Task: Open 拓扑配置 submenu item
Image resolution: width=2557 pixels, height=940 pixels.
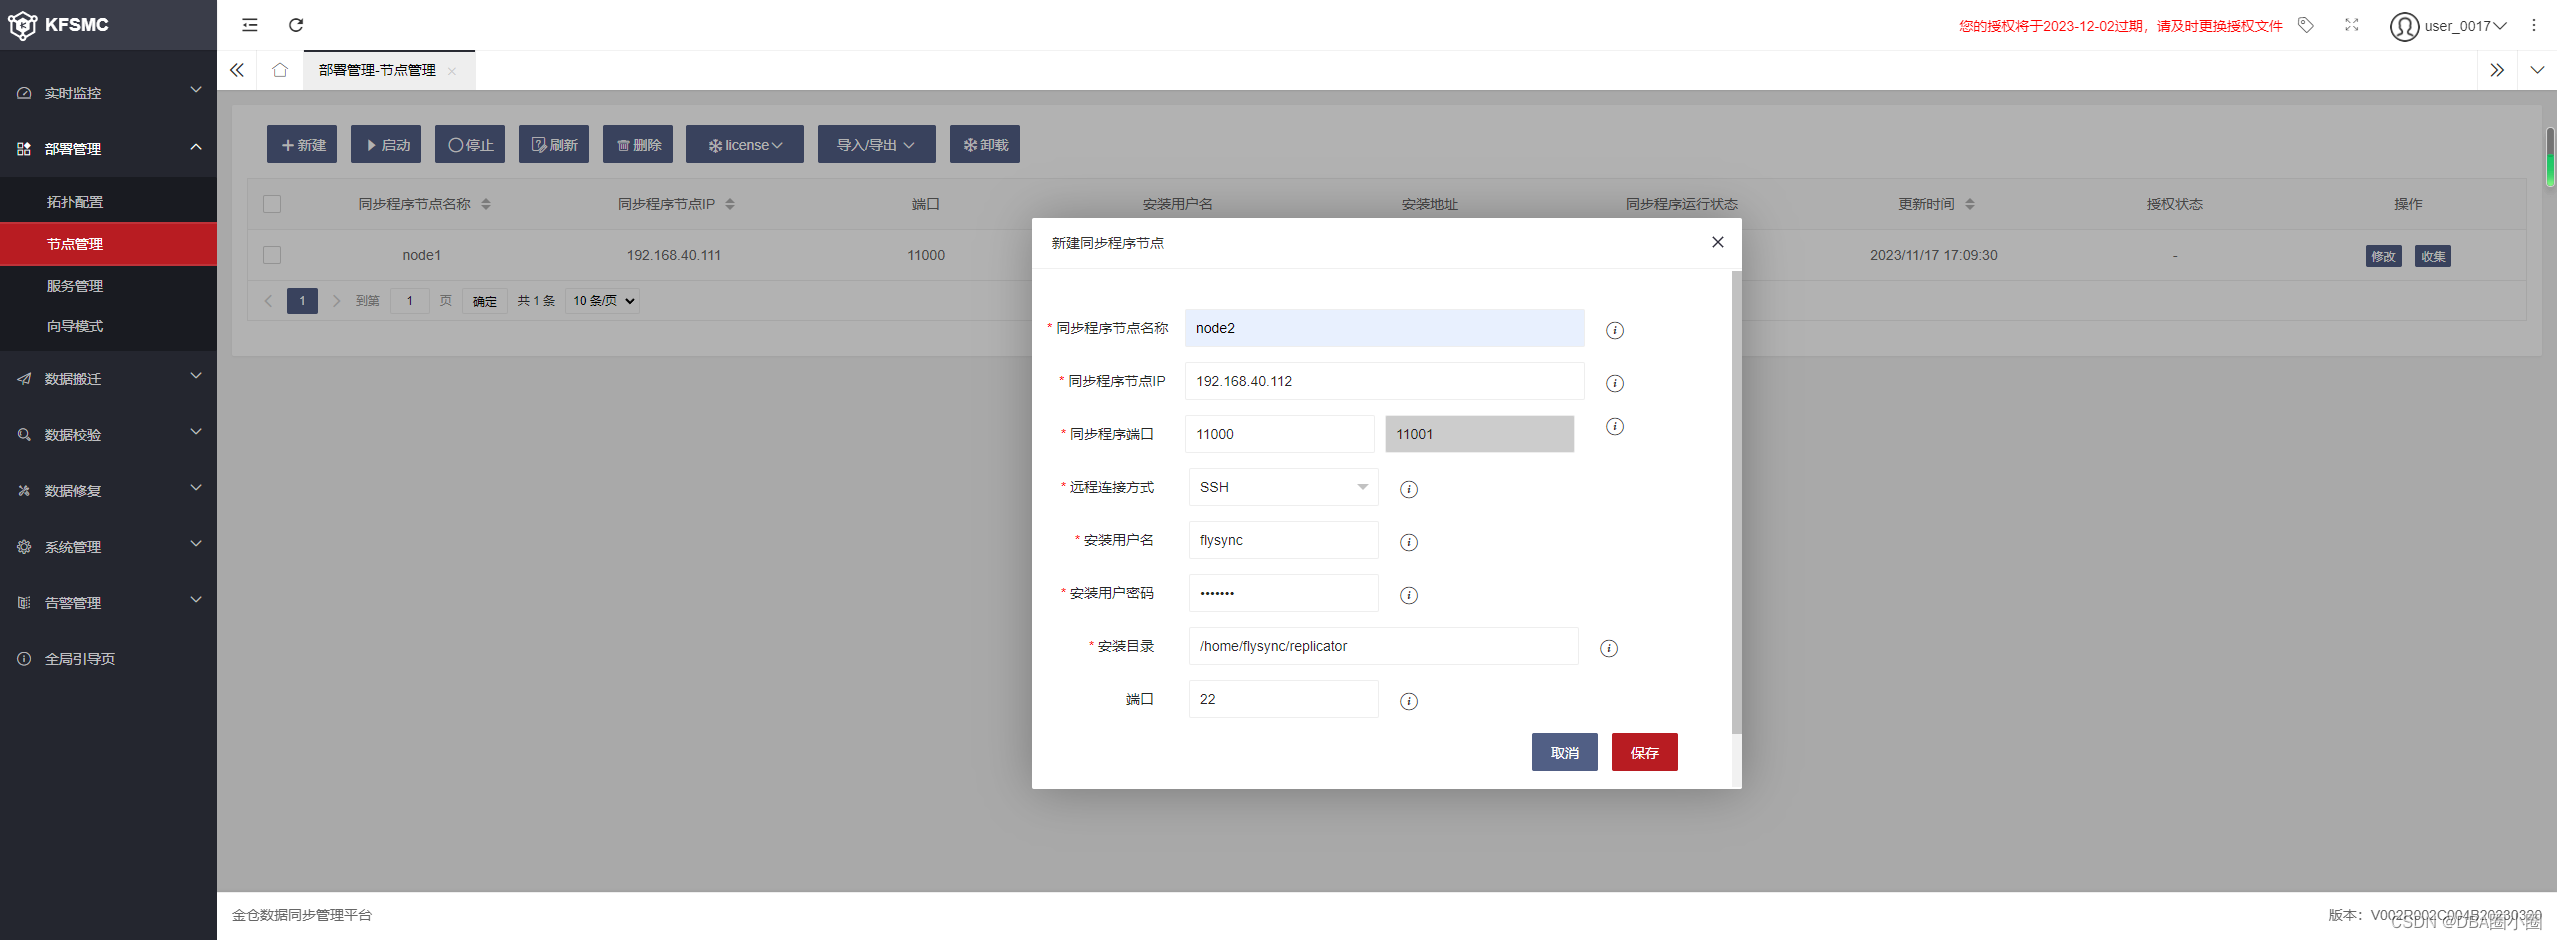Action: 108,201
